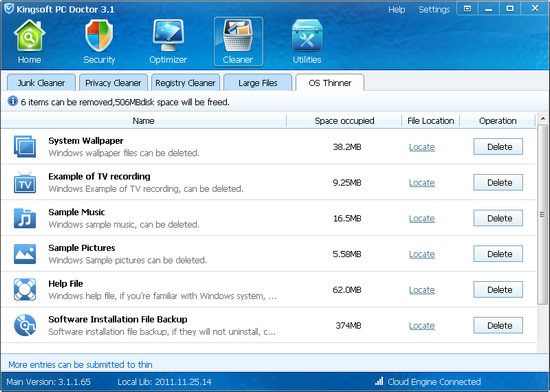Delete the Software Installation File Backup
This screenshot has height=392, width=550.
pyautogui.click(x=498, y=325)
